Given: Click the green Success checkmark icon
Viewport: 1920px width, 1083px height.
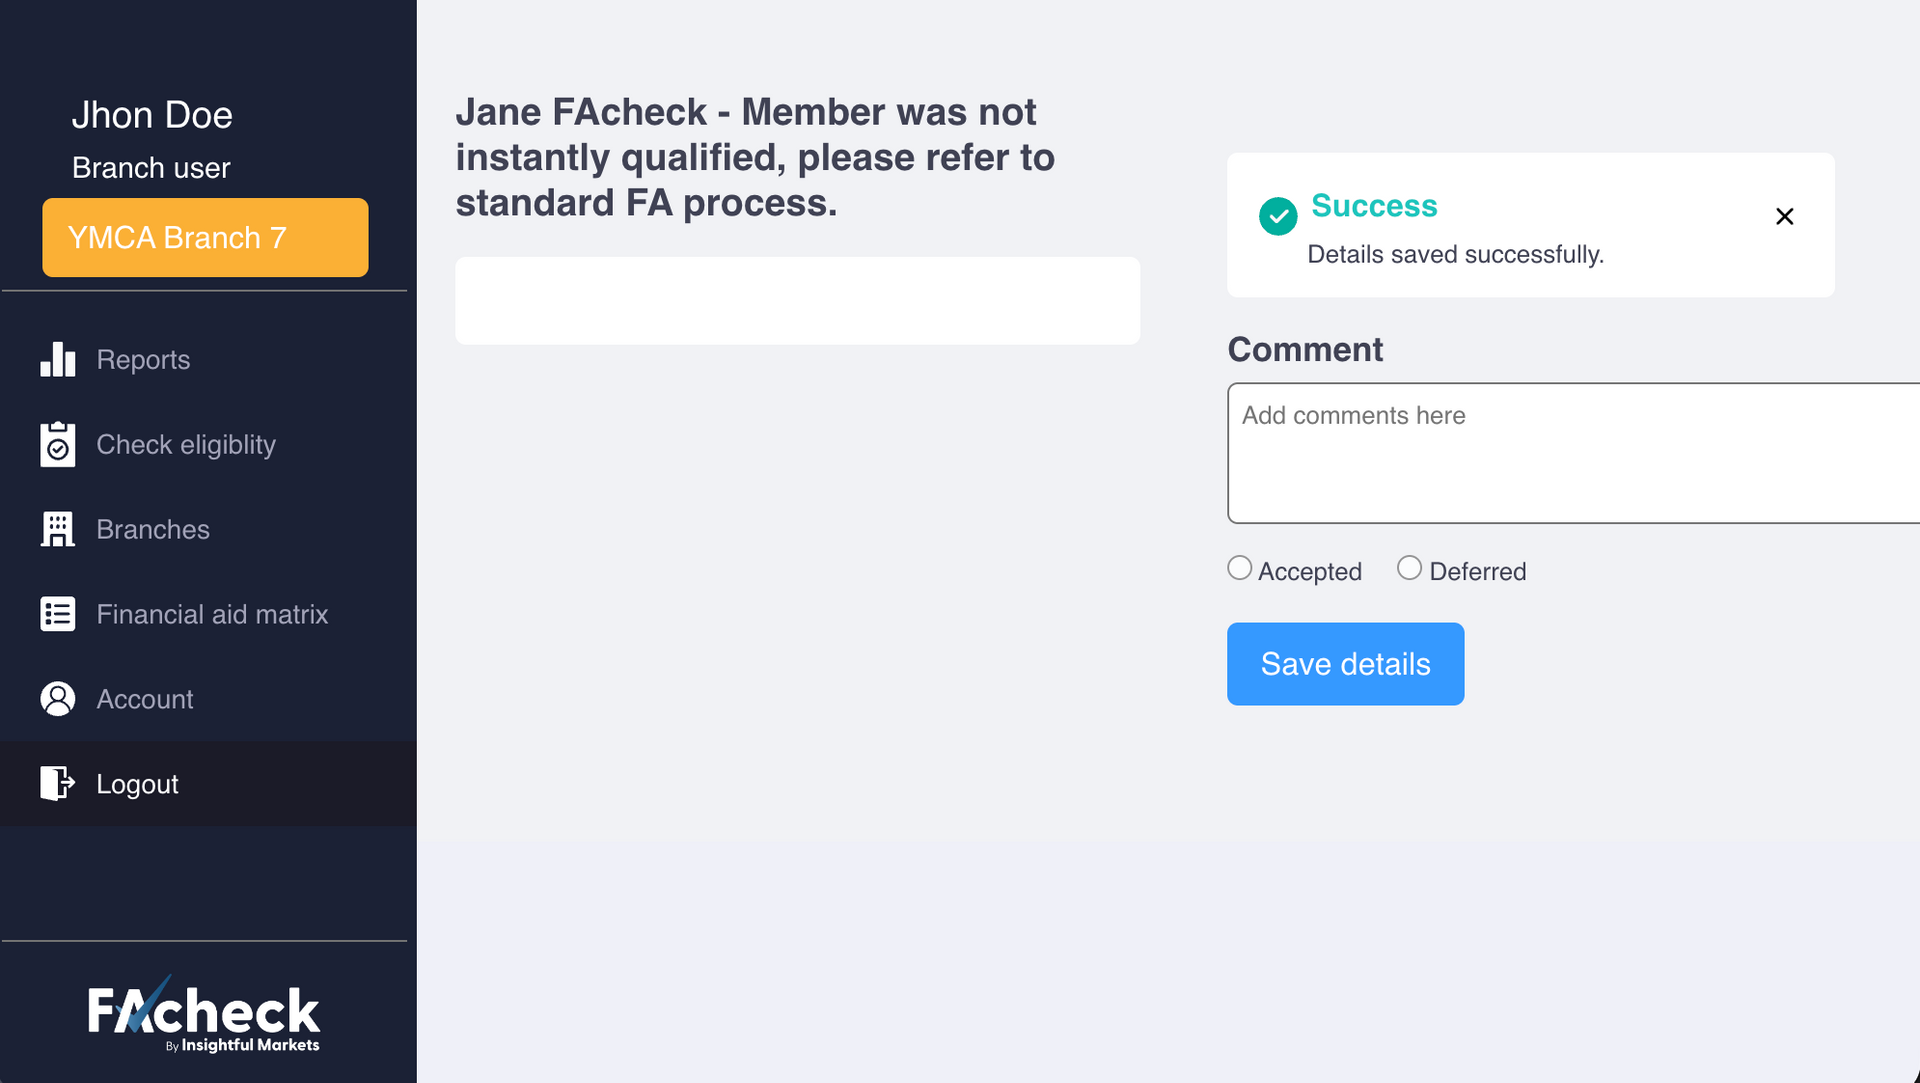Looking at the screenshot, I should coord(1278,216).
